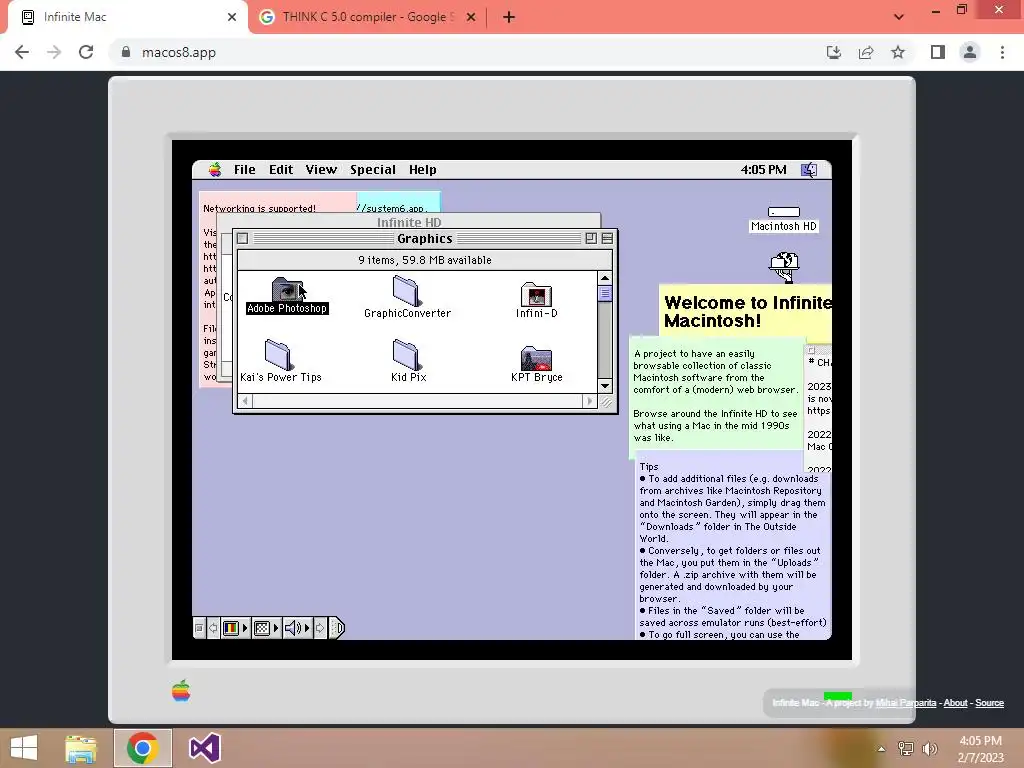Click the browser install app icon

click(834, 52)
